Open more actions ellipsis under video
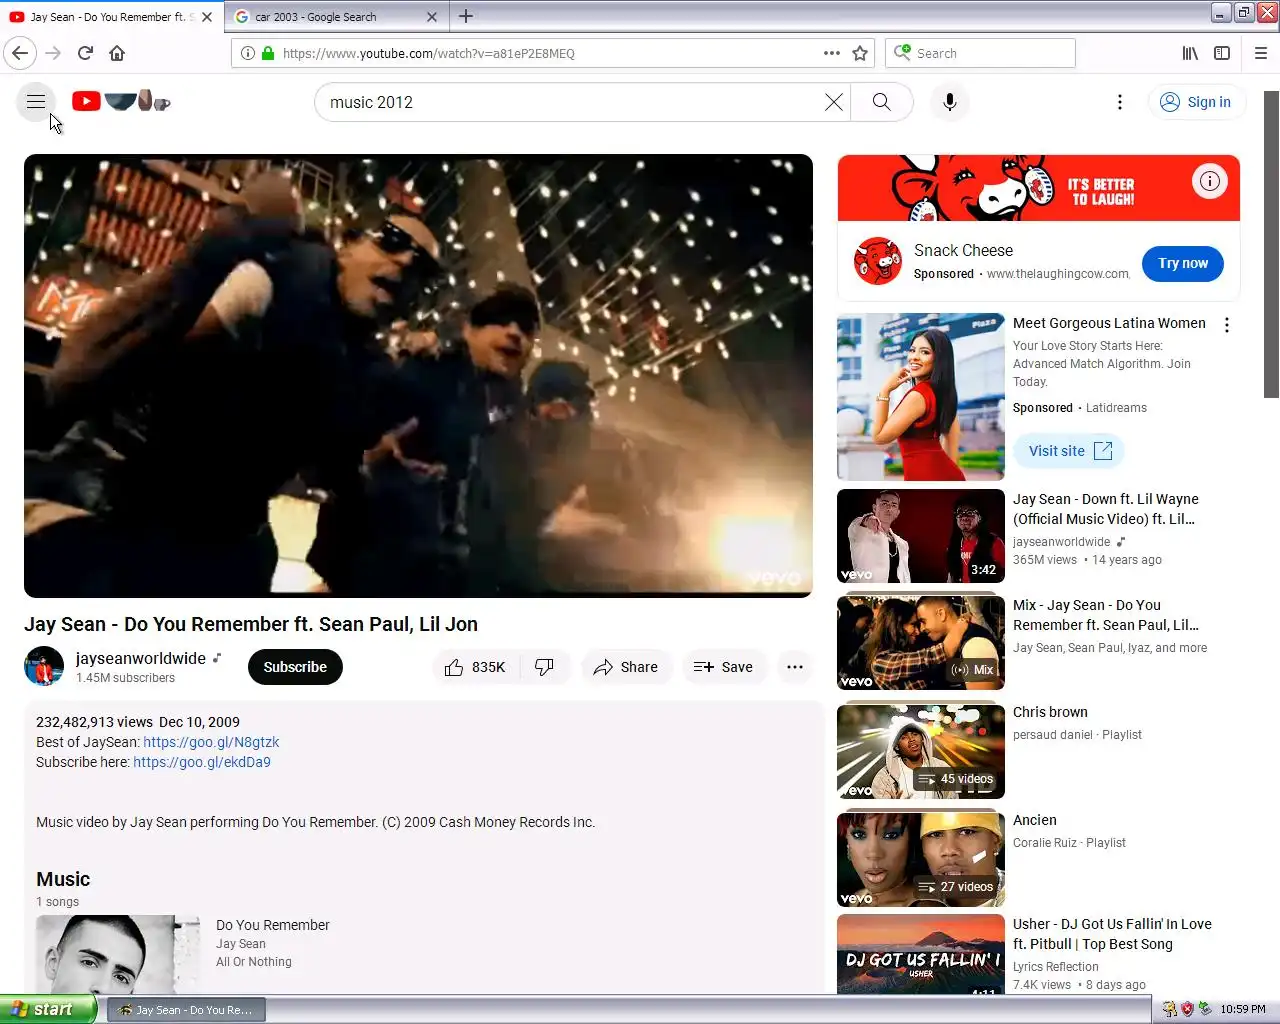This screenshot has height=1024, width=1280. pyautogui.click(x=795, y=667)
